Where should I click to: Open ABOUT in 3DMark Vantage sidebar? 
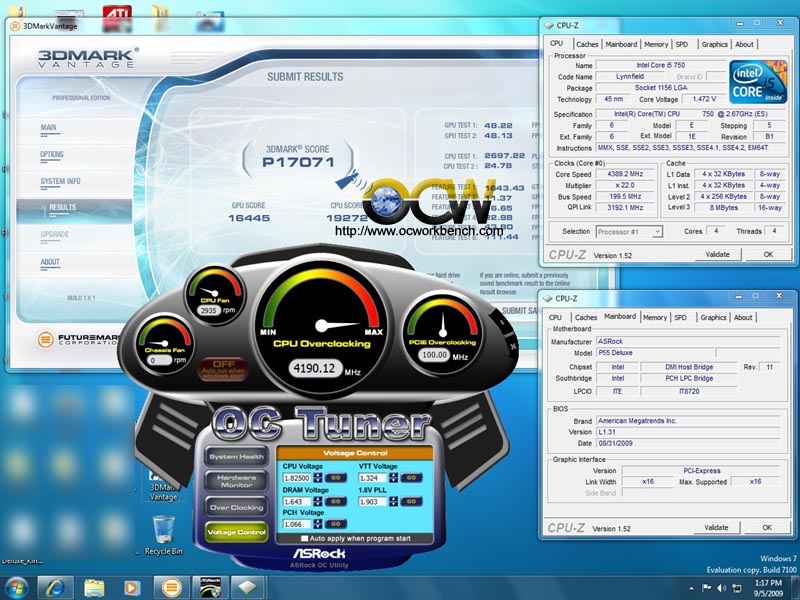(50, 262)
